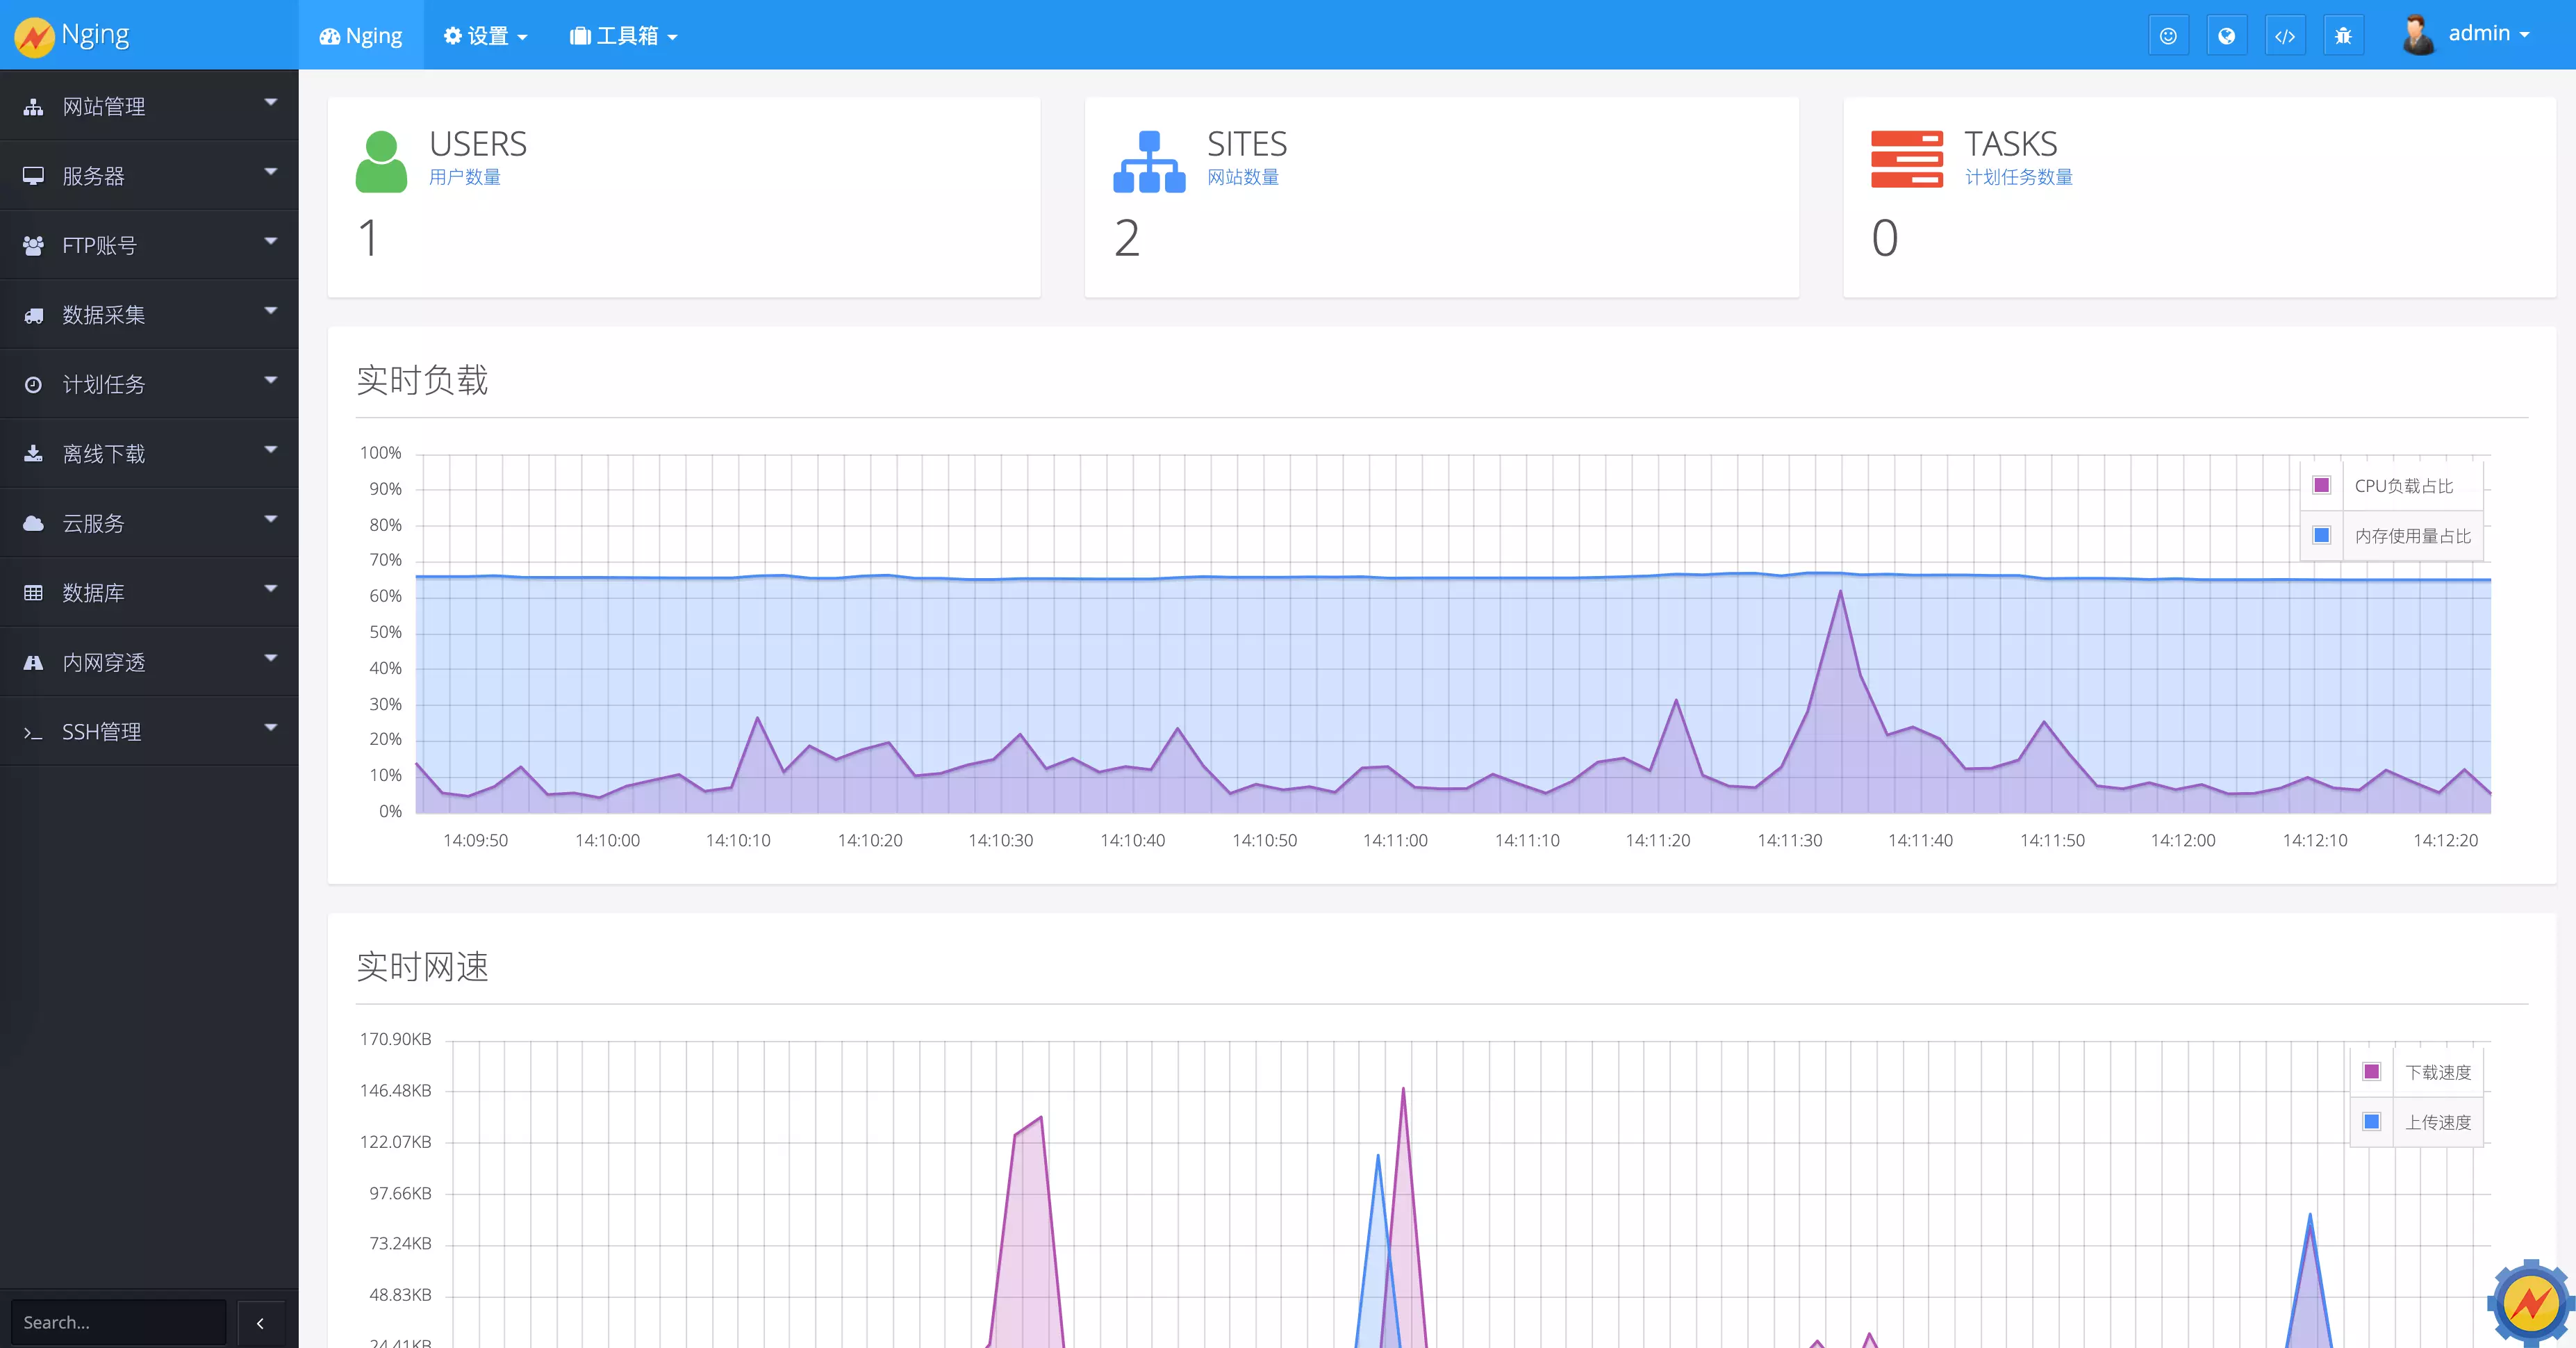Expand the FTP账号 sidebar menu arrow
Image resolution: width=2576 pixels, height=1348 pixels.
click(270, 241)
